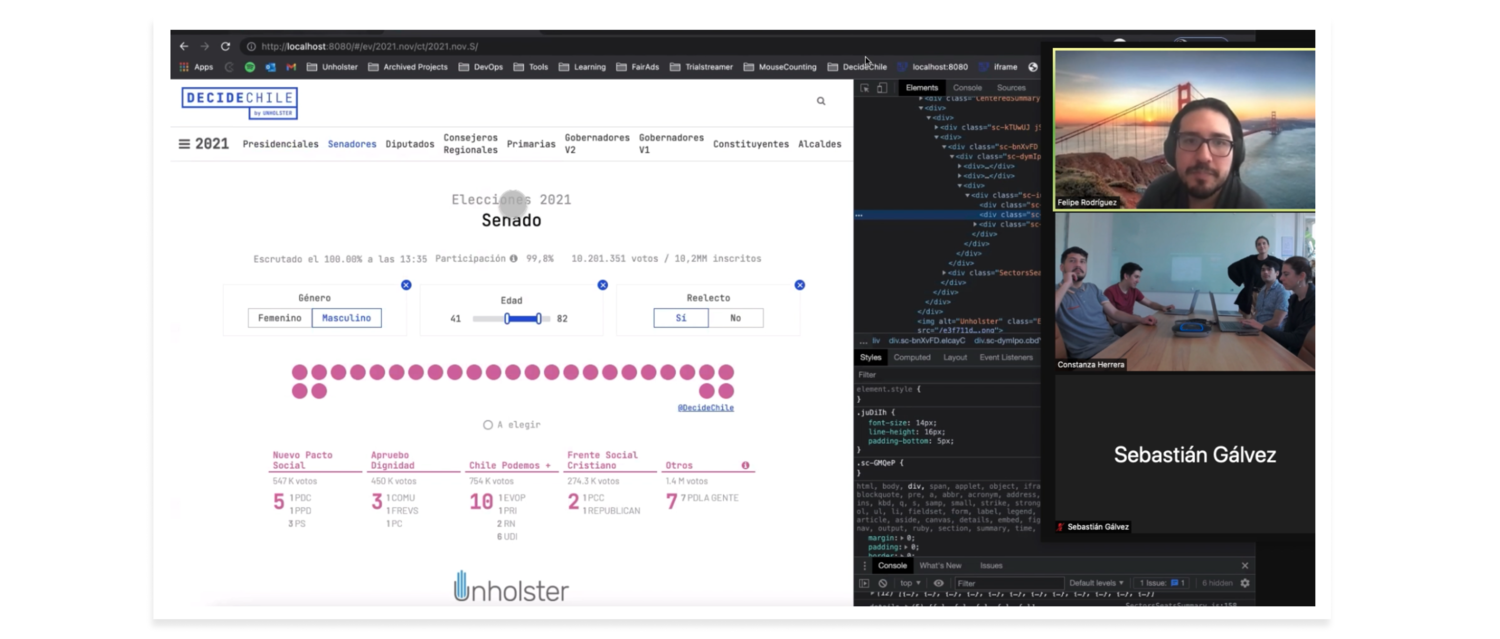Click the browser back arrow

tap(184, 46)
